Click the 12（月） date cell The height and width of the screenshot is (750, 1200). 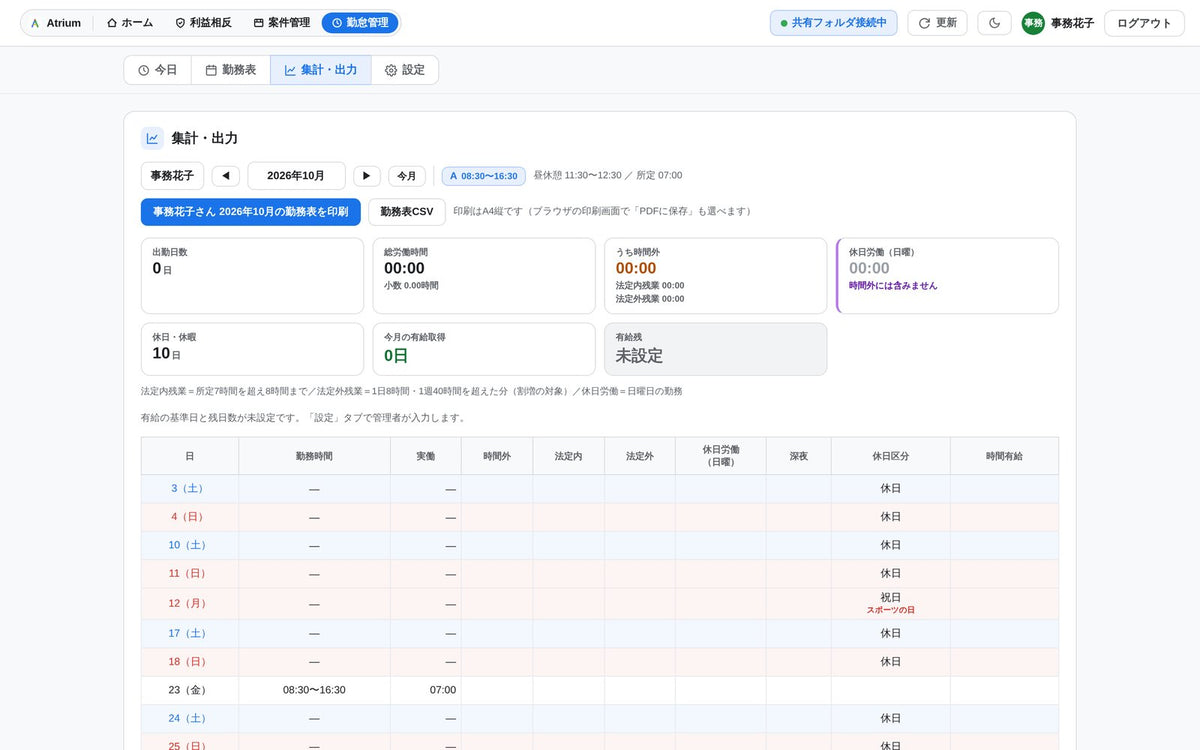pos(190,604)
